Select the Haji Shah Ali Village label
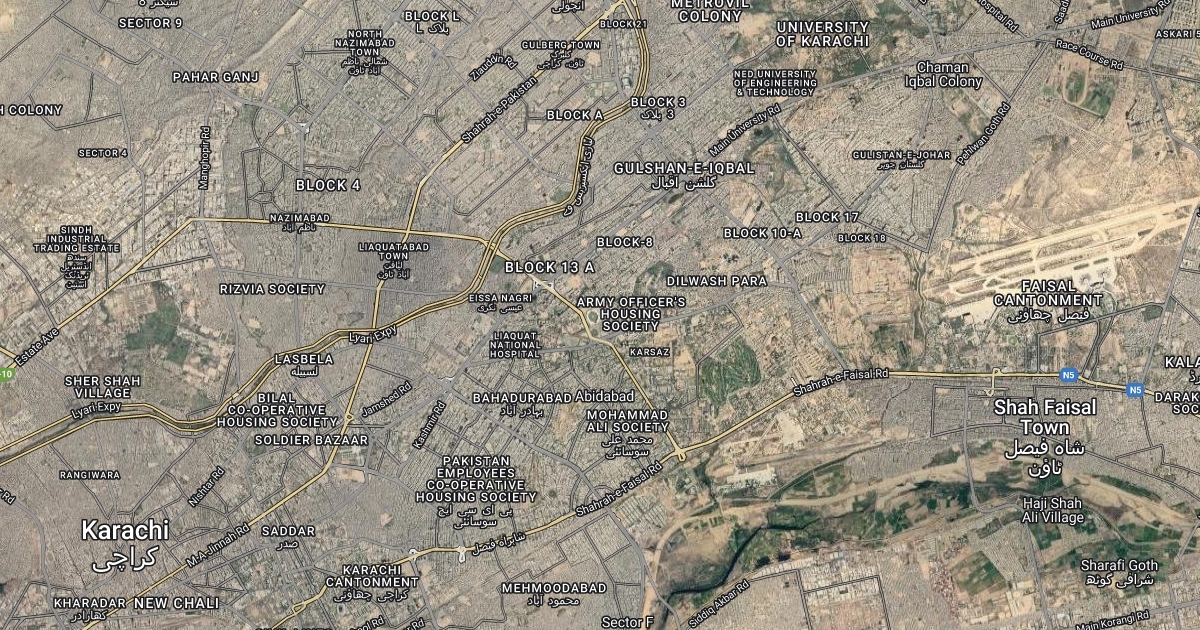This screenshot has height=630, width=1200. click(1052, 510)
